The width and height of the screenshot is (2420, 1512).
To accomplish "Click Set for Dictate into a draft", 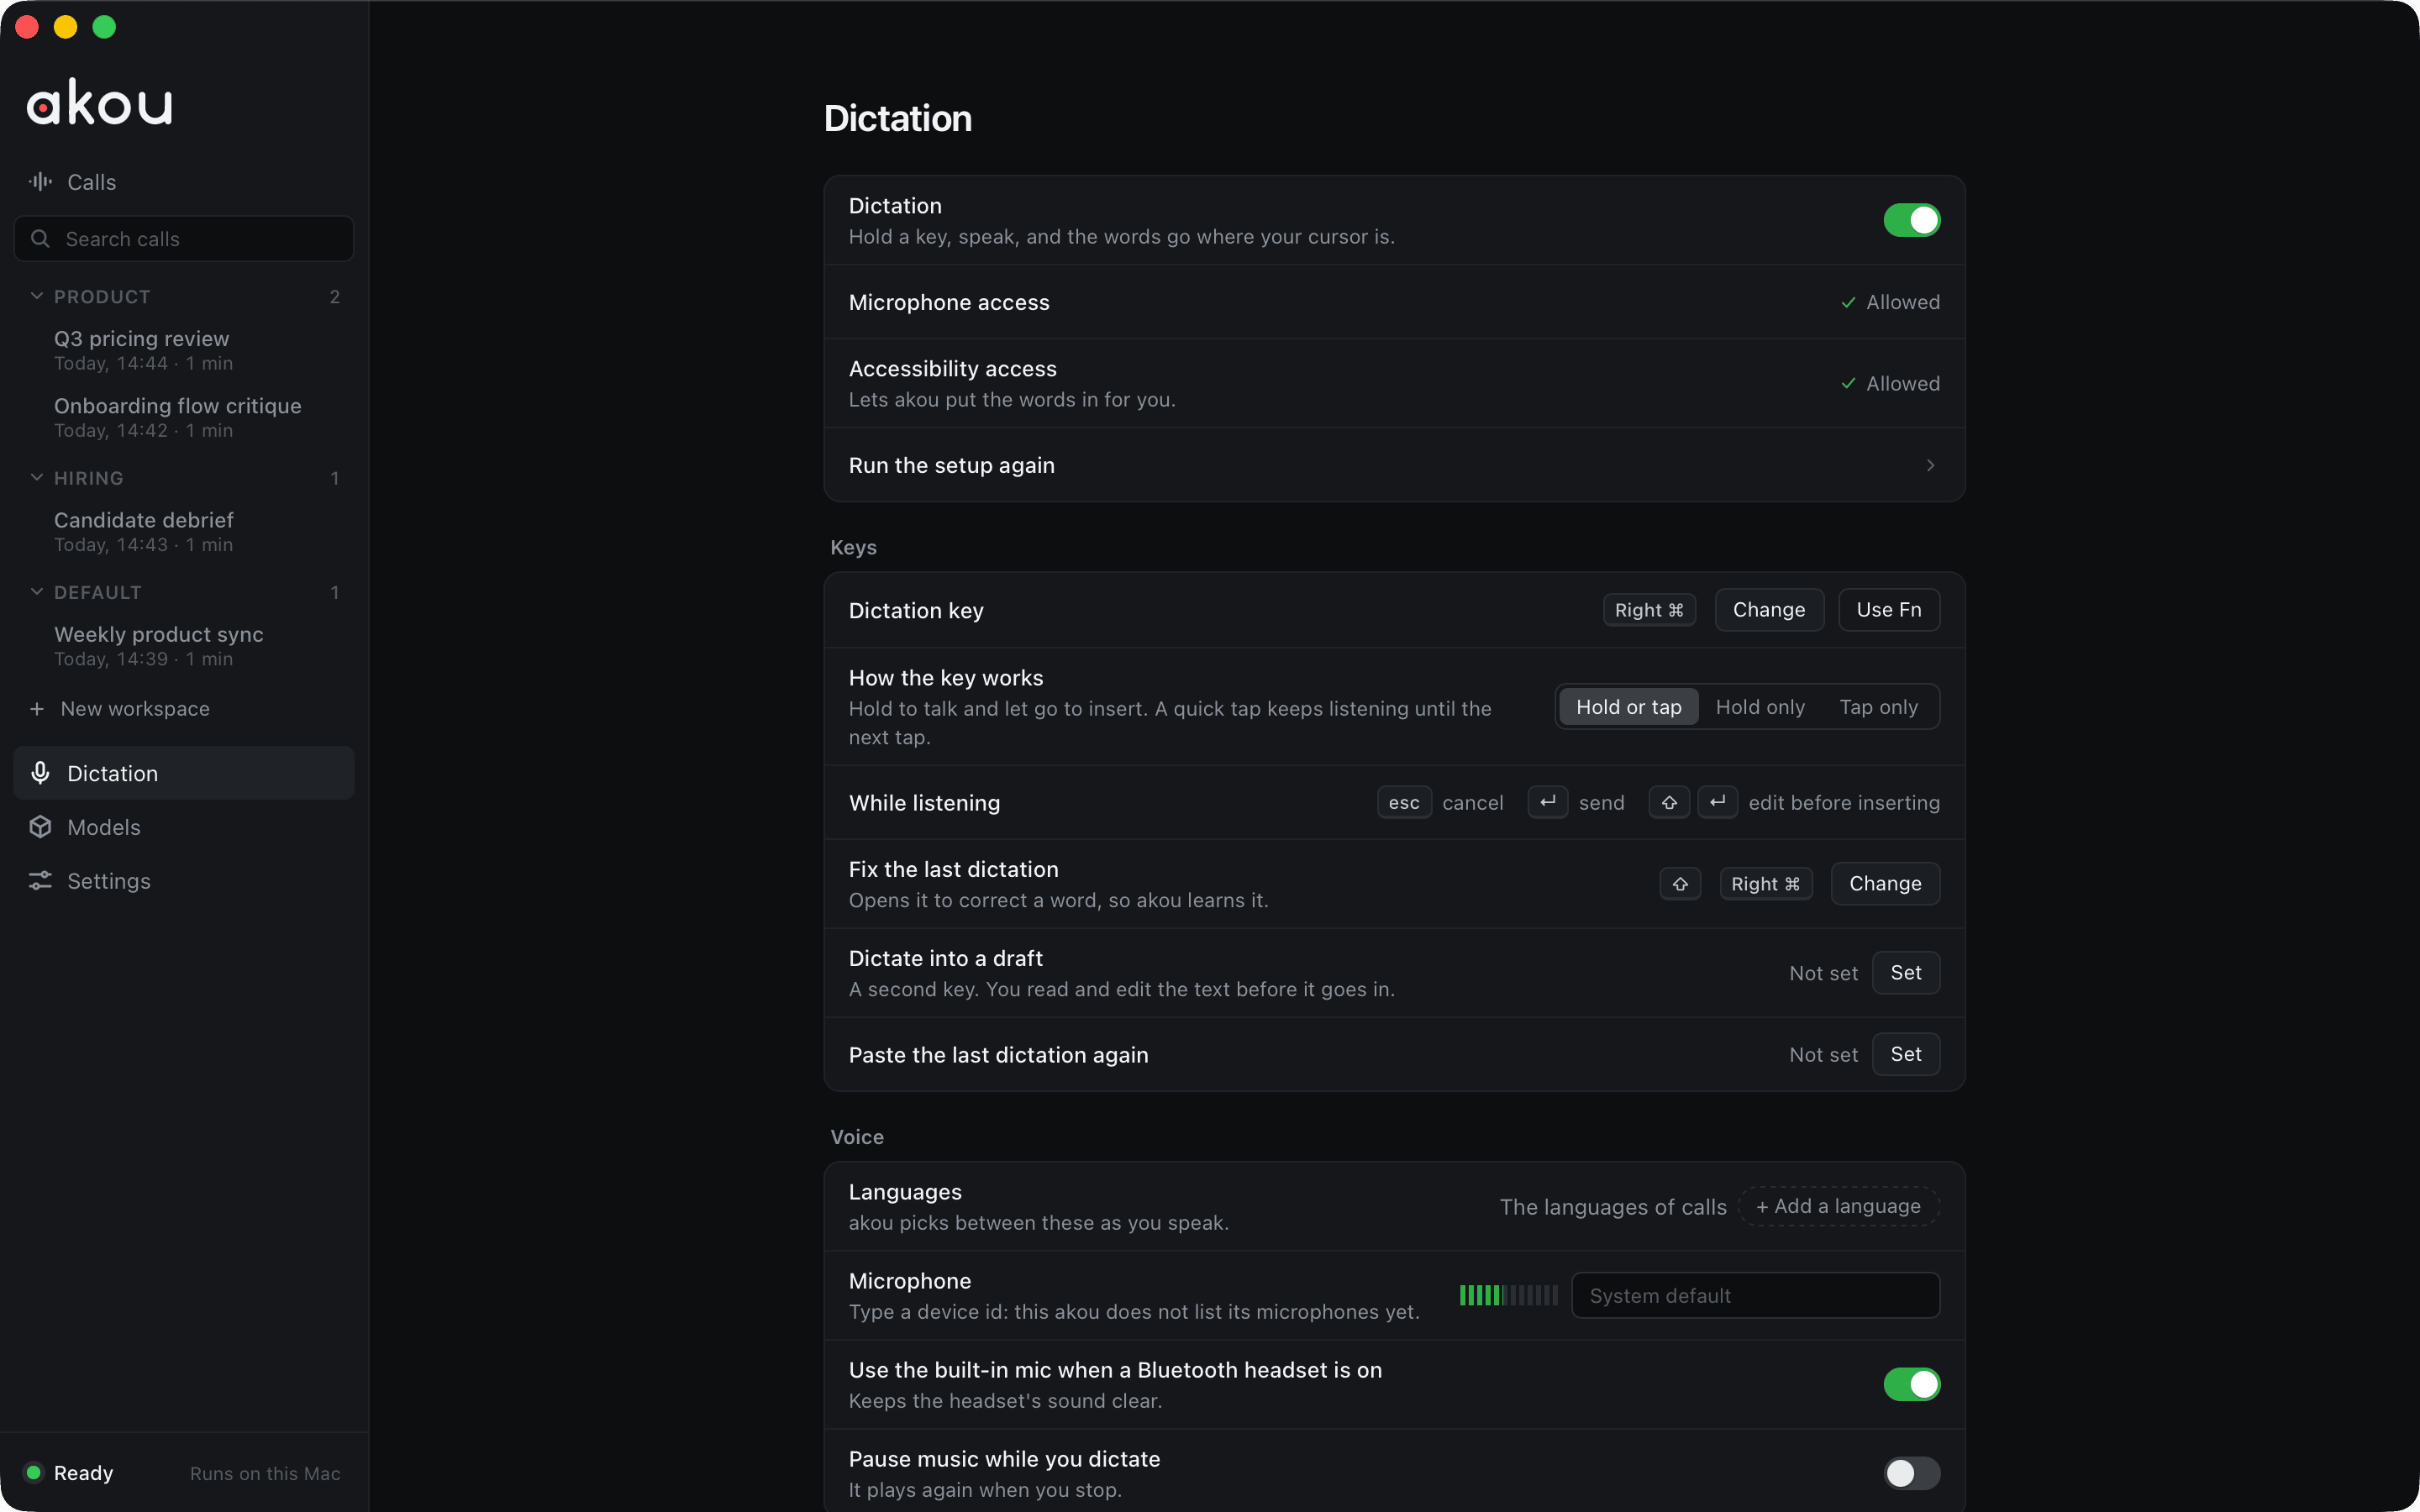I will click(x=1906, y=973).
